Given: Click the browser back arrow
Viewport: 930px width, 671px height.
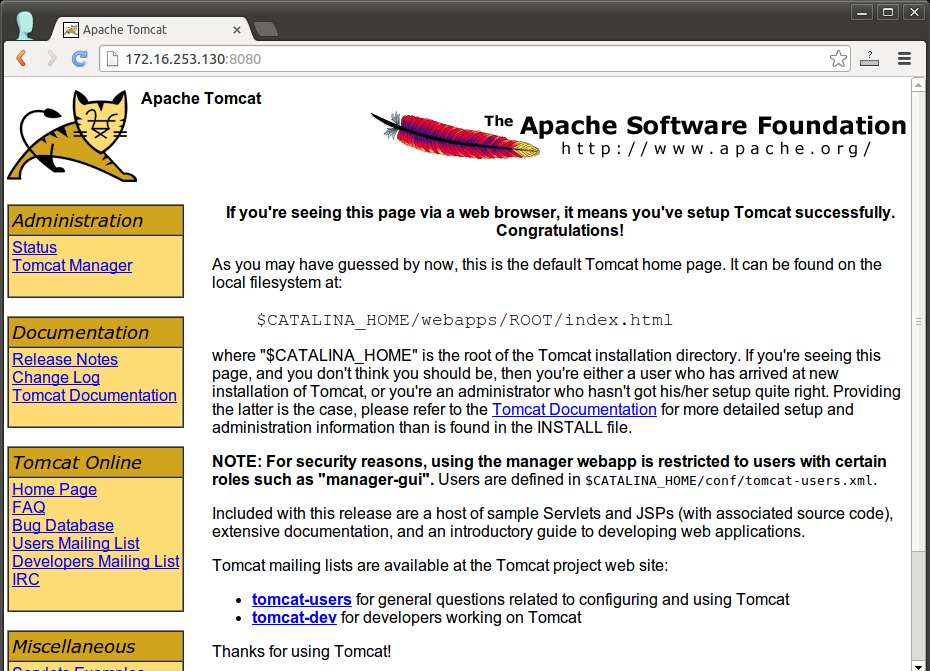Looking at the screenshot, I should pos(21,59).
